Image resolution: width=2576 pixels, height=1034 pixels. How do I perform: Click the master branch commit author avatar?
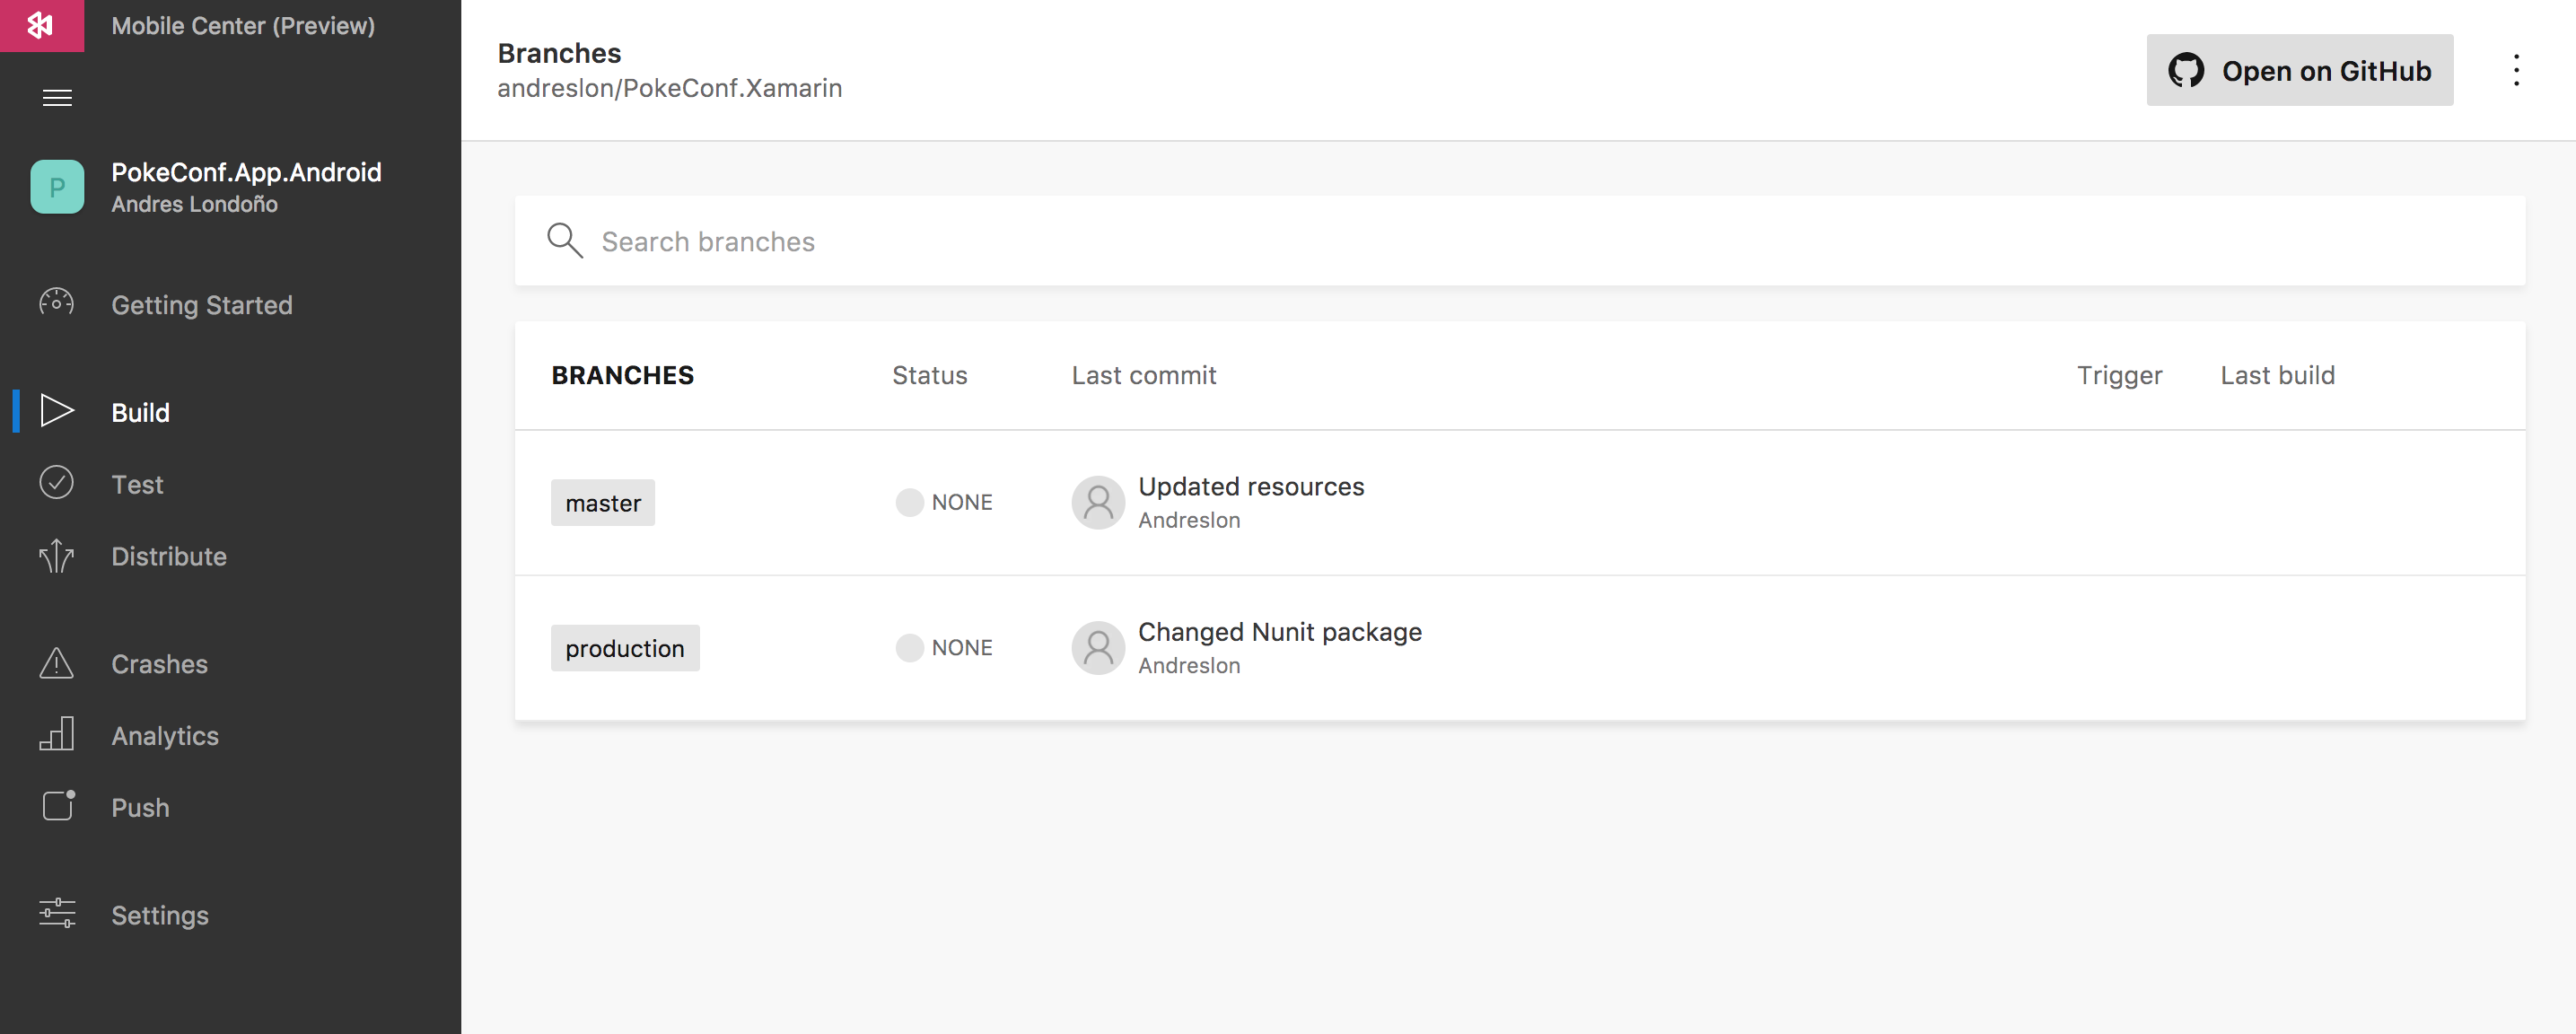click(1098, 502)
